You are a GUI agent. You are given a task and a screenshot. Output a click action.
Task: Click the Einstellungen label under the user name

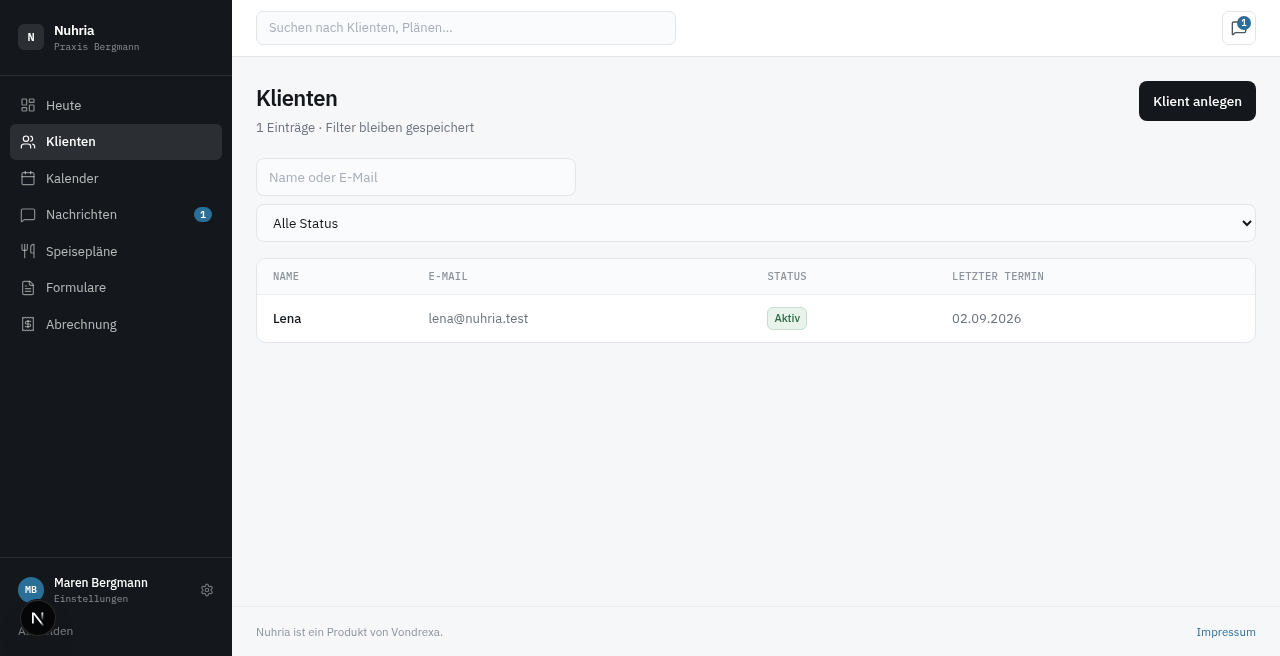(x=91, y=599)
